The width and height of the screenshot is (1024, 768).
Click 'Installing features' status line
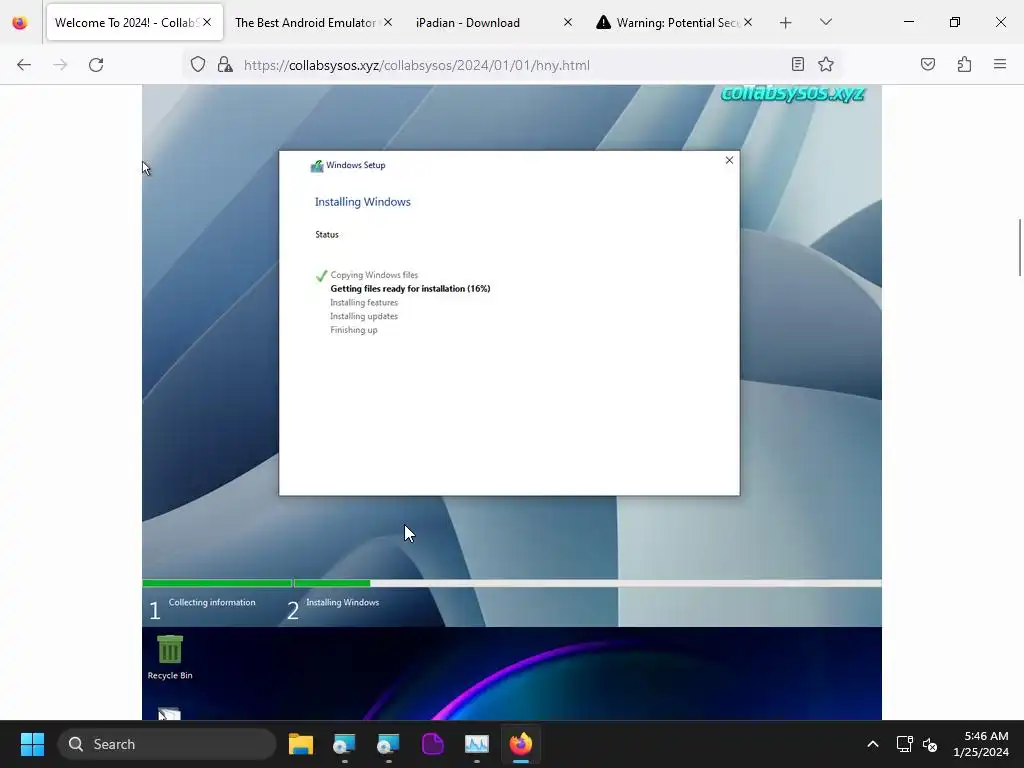[x=364, y=302]
